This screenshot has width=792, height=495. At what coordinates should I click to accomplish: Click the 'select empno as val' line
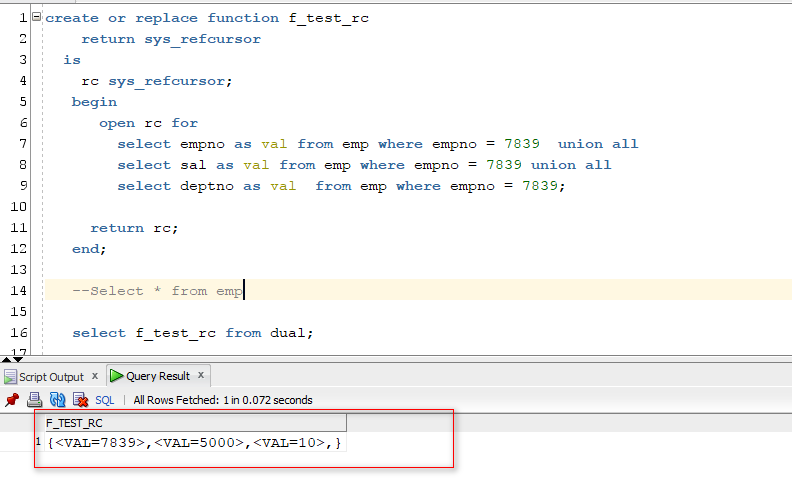(378, 144)
